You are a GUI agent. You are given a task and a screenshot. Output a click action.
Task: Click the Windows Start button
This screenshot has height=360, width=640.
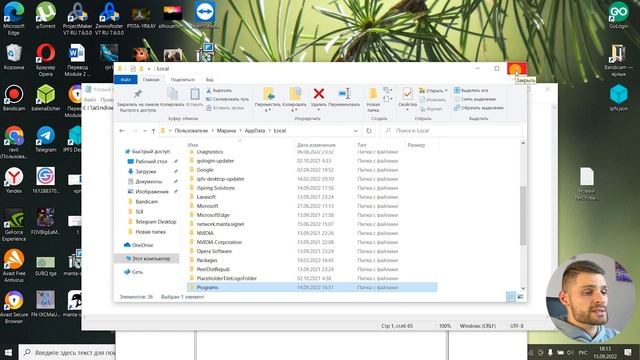pos(9,352)
